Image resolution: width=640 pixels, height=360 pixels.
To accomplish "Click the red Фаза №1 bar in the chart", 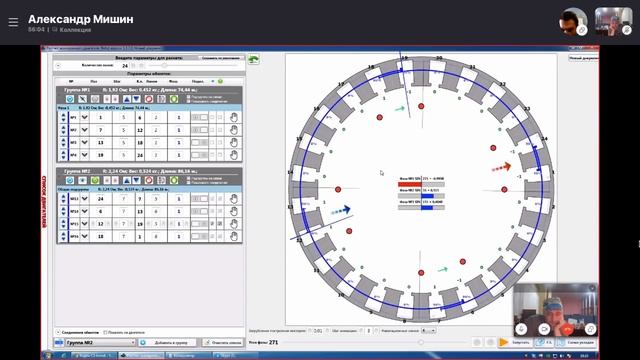I will point(409,184).
